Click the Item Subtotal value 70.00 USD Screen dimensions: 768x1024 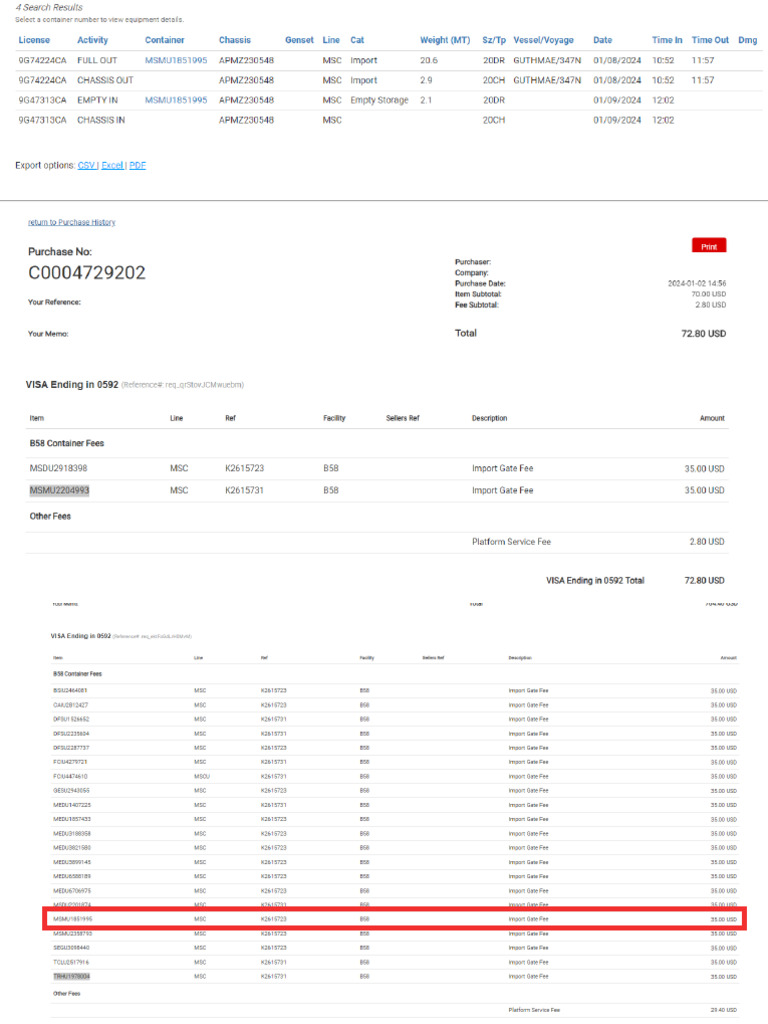point(709,294)
